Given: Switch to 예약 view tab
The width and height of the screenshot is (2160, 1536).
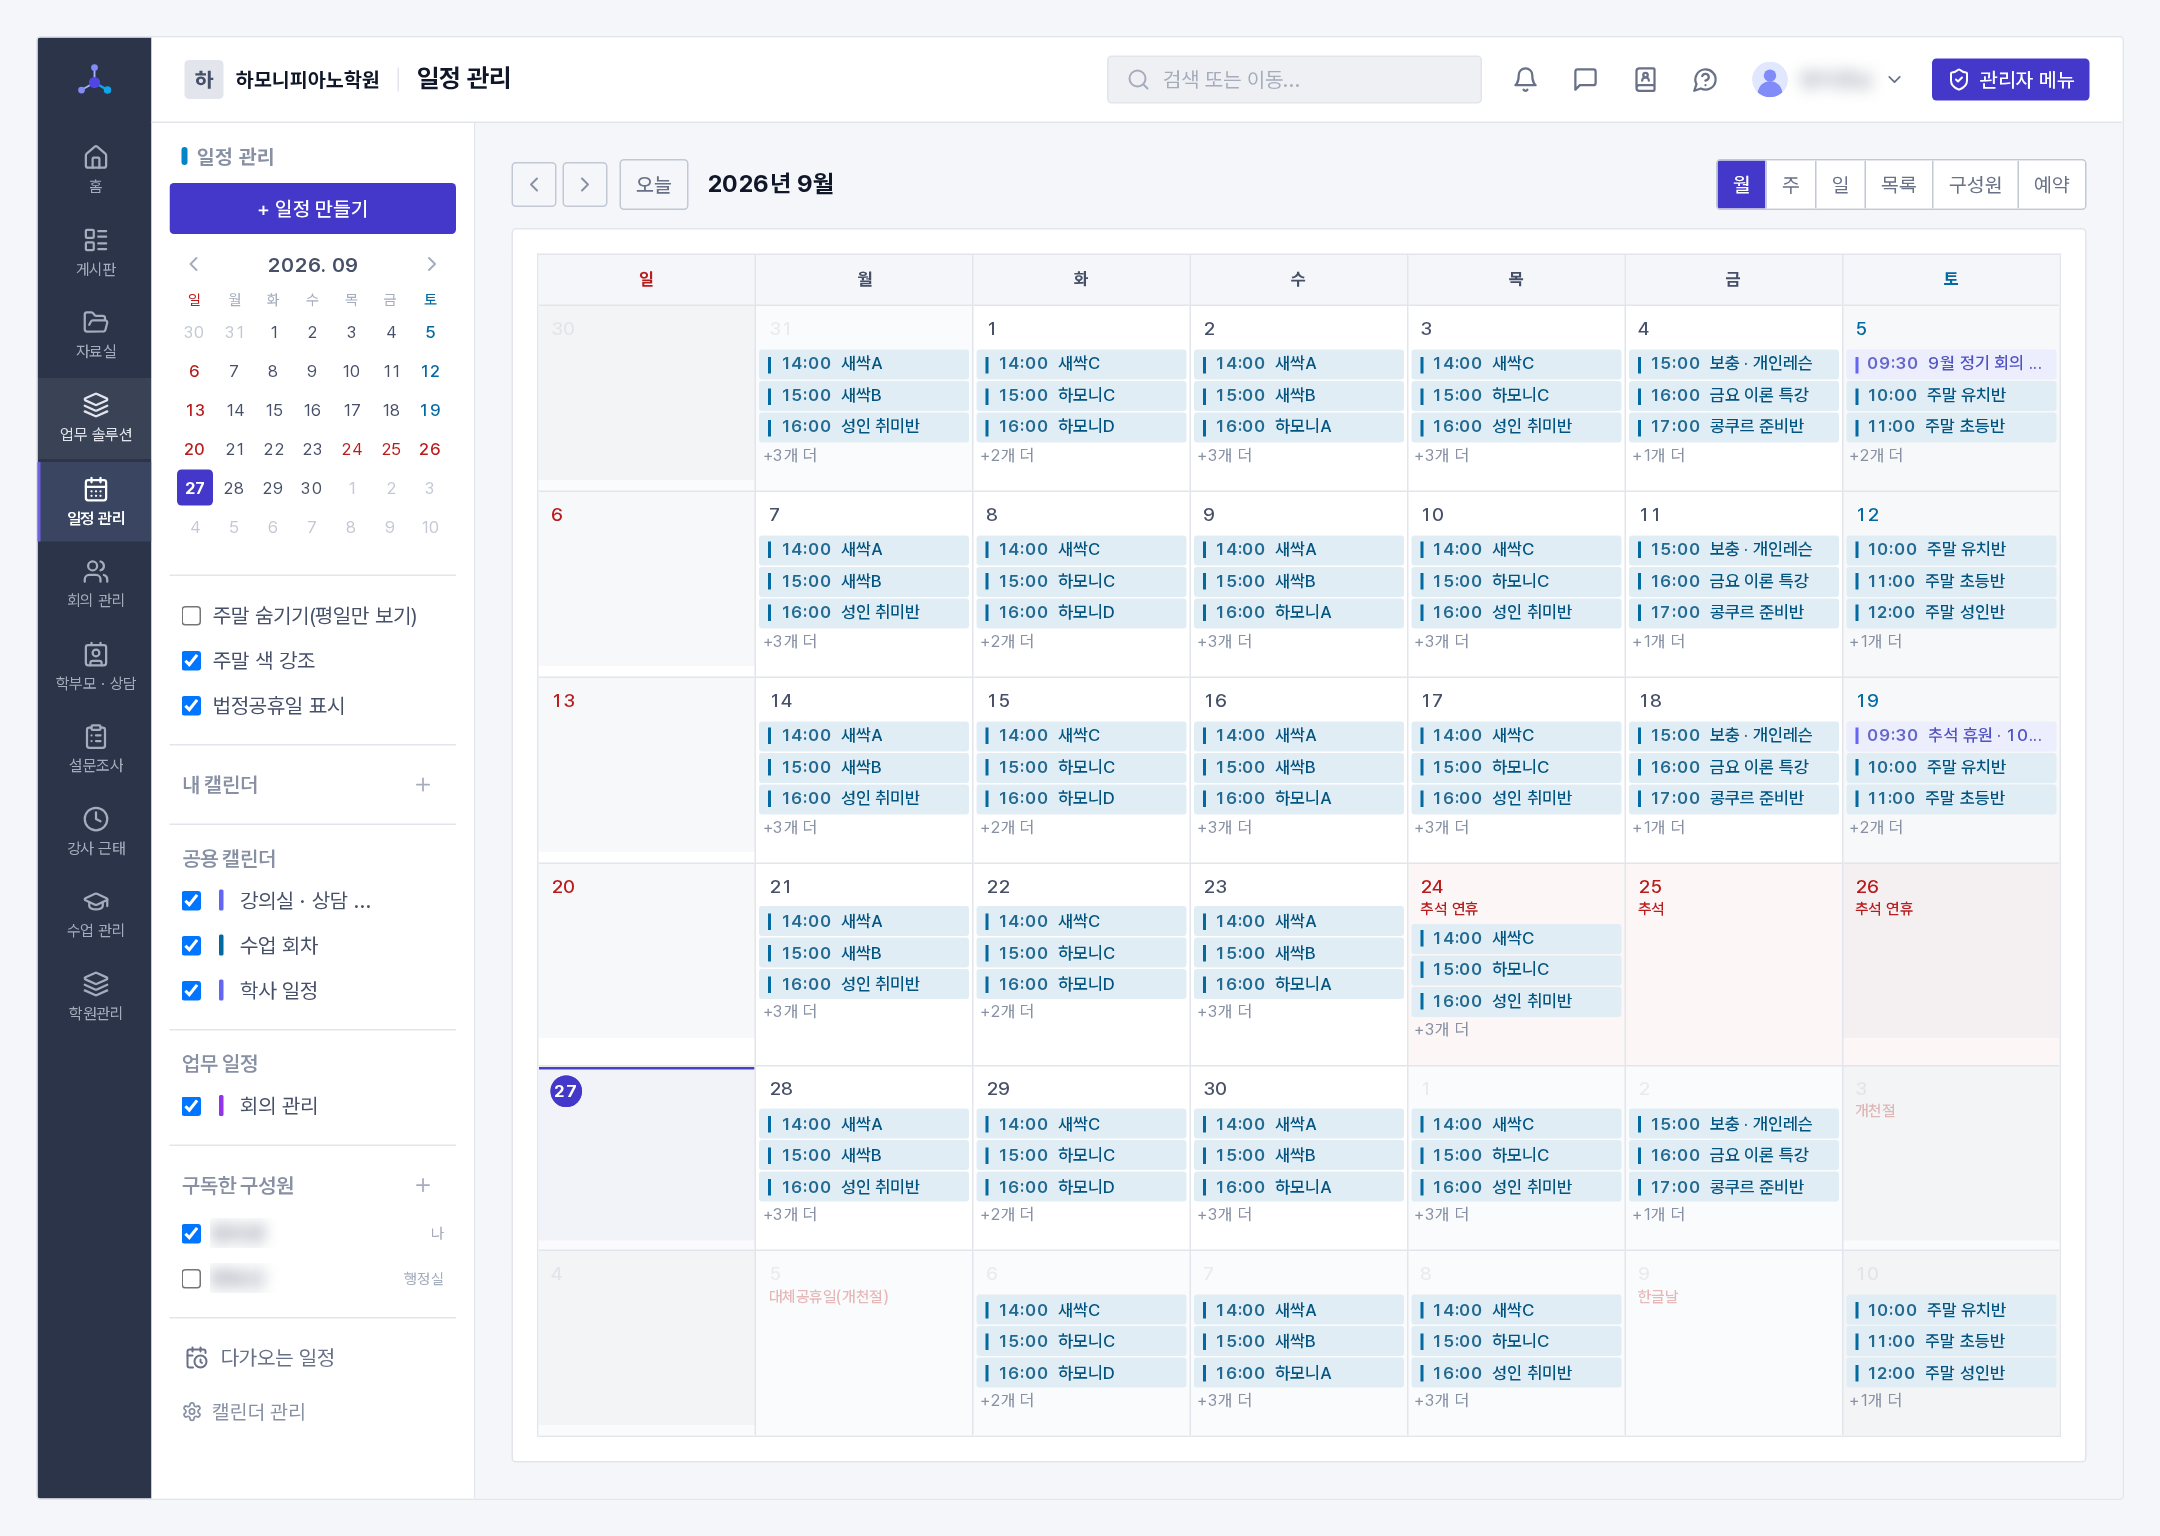Looking at the screenshot, I should (2051, 184).
